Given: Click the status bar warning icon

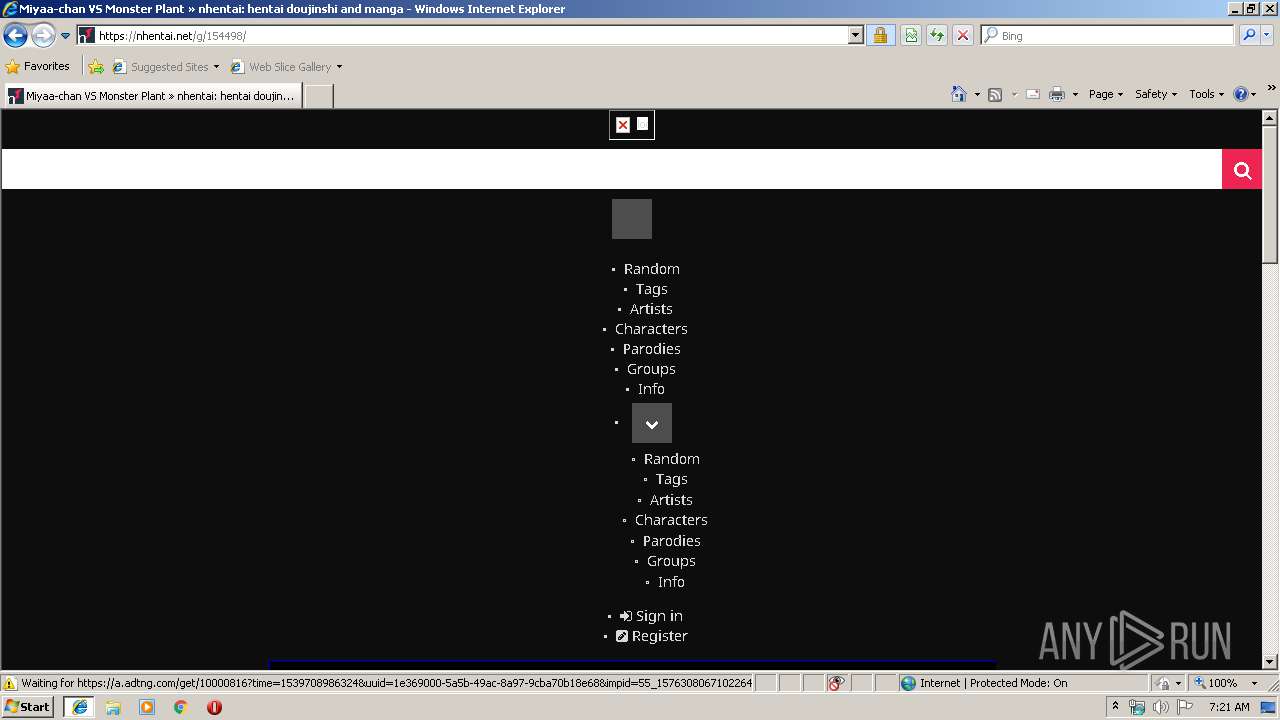Looking at the screenshot, I should [10, 683].
